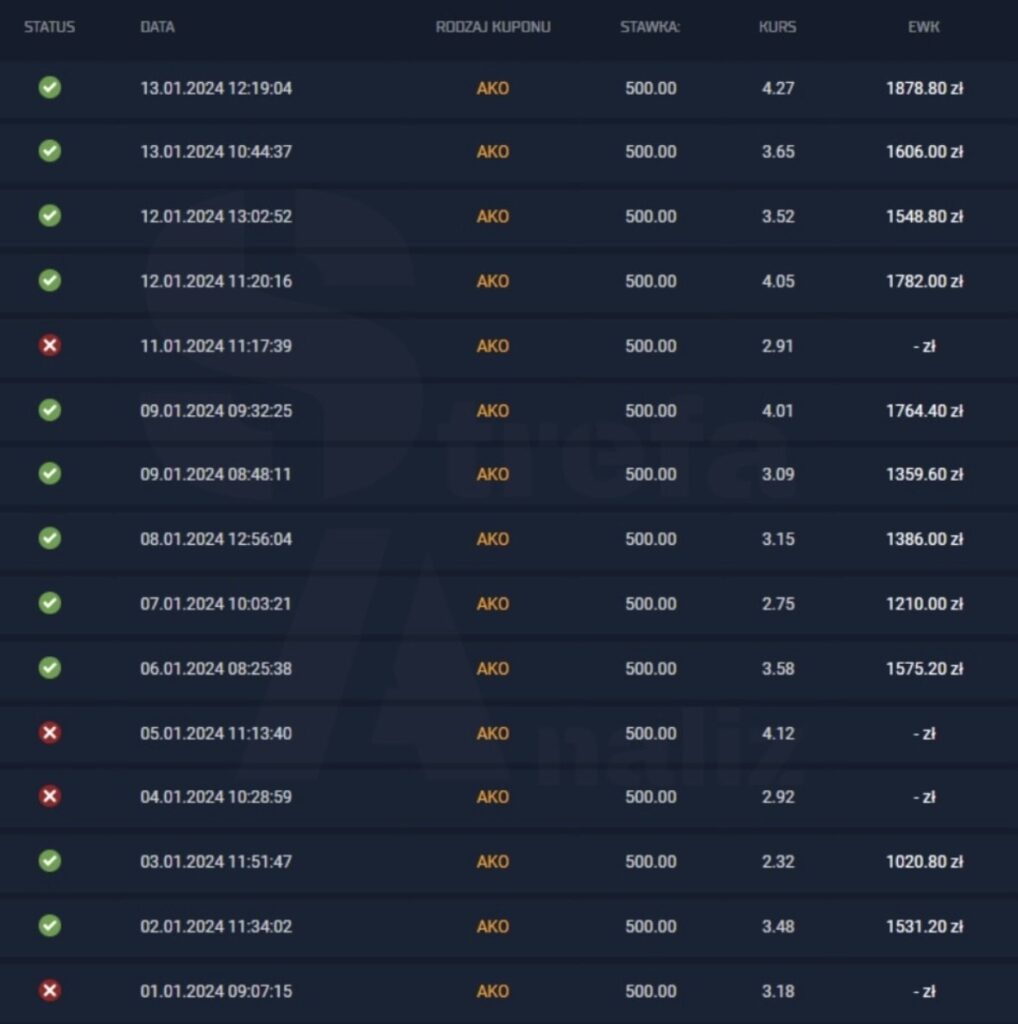
Task: Click green check icon for 13.01.2024 12:19:04
Action: pyautogui.click(x=49, y=88)
